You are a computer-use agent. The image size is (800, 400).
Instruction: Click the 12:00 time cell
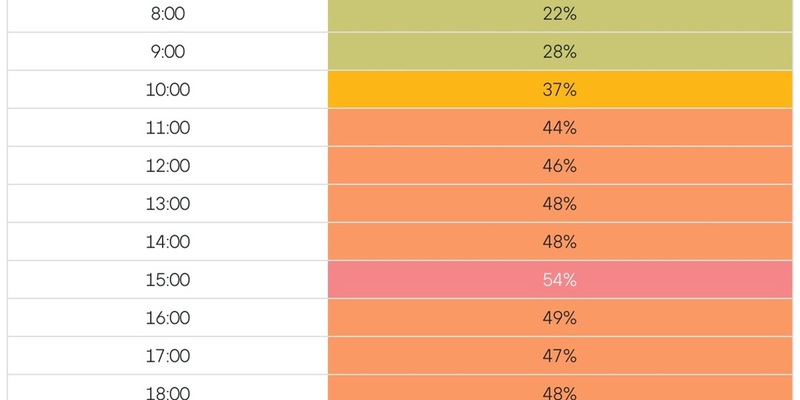[167, 166]
